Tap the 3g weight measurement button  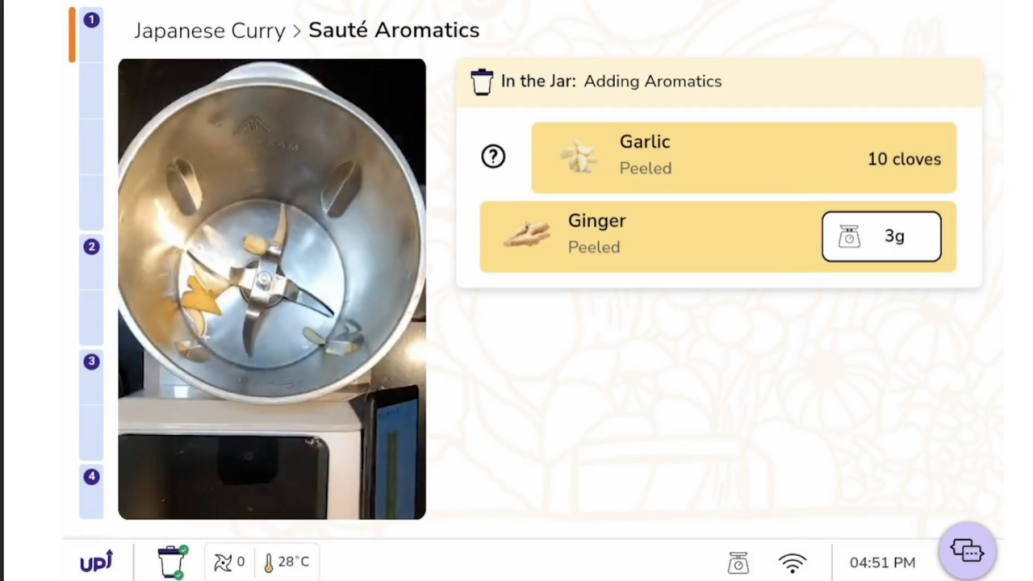pos(881,236)
